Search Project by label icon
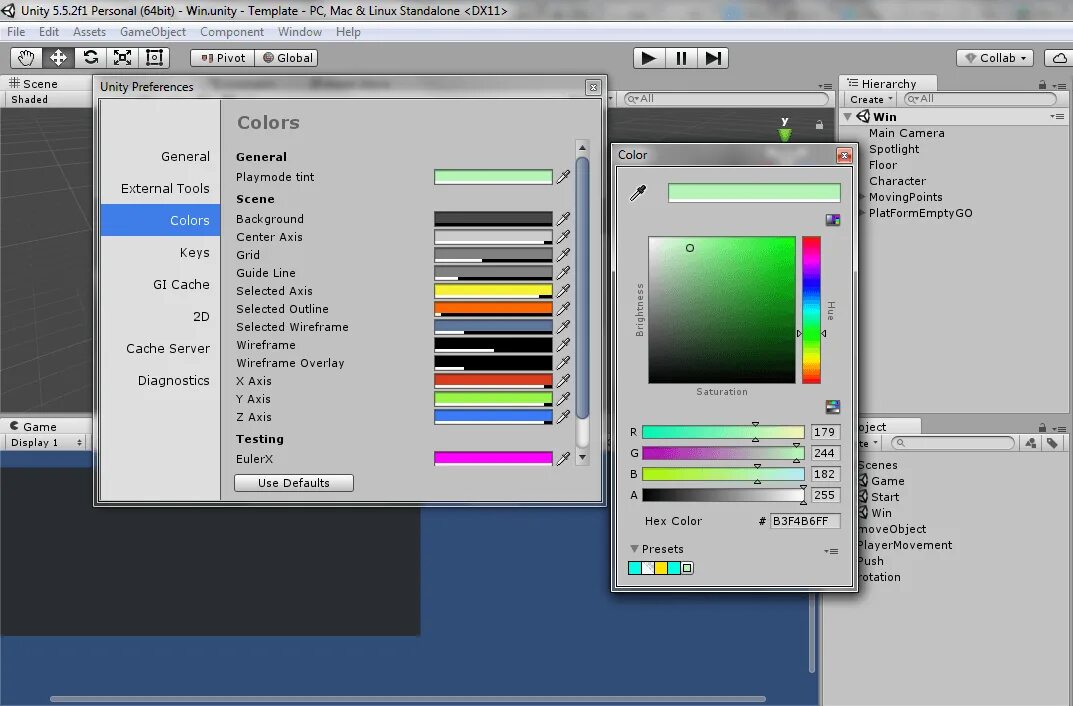The image size is (1073, 706). [1052, 443]
